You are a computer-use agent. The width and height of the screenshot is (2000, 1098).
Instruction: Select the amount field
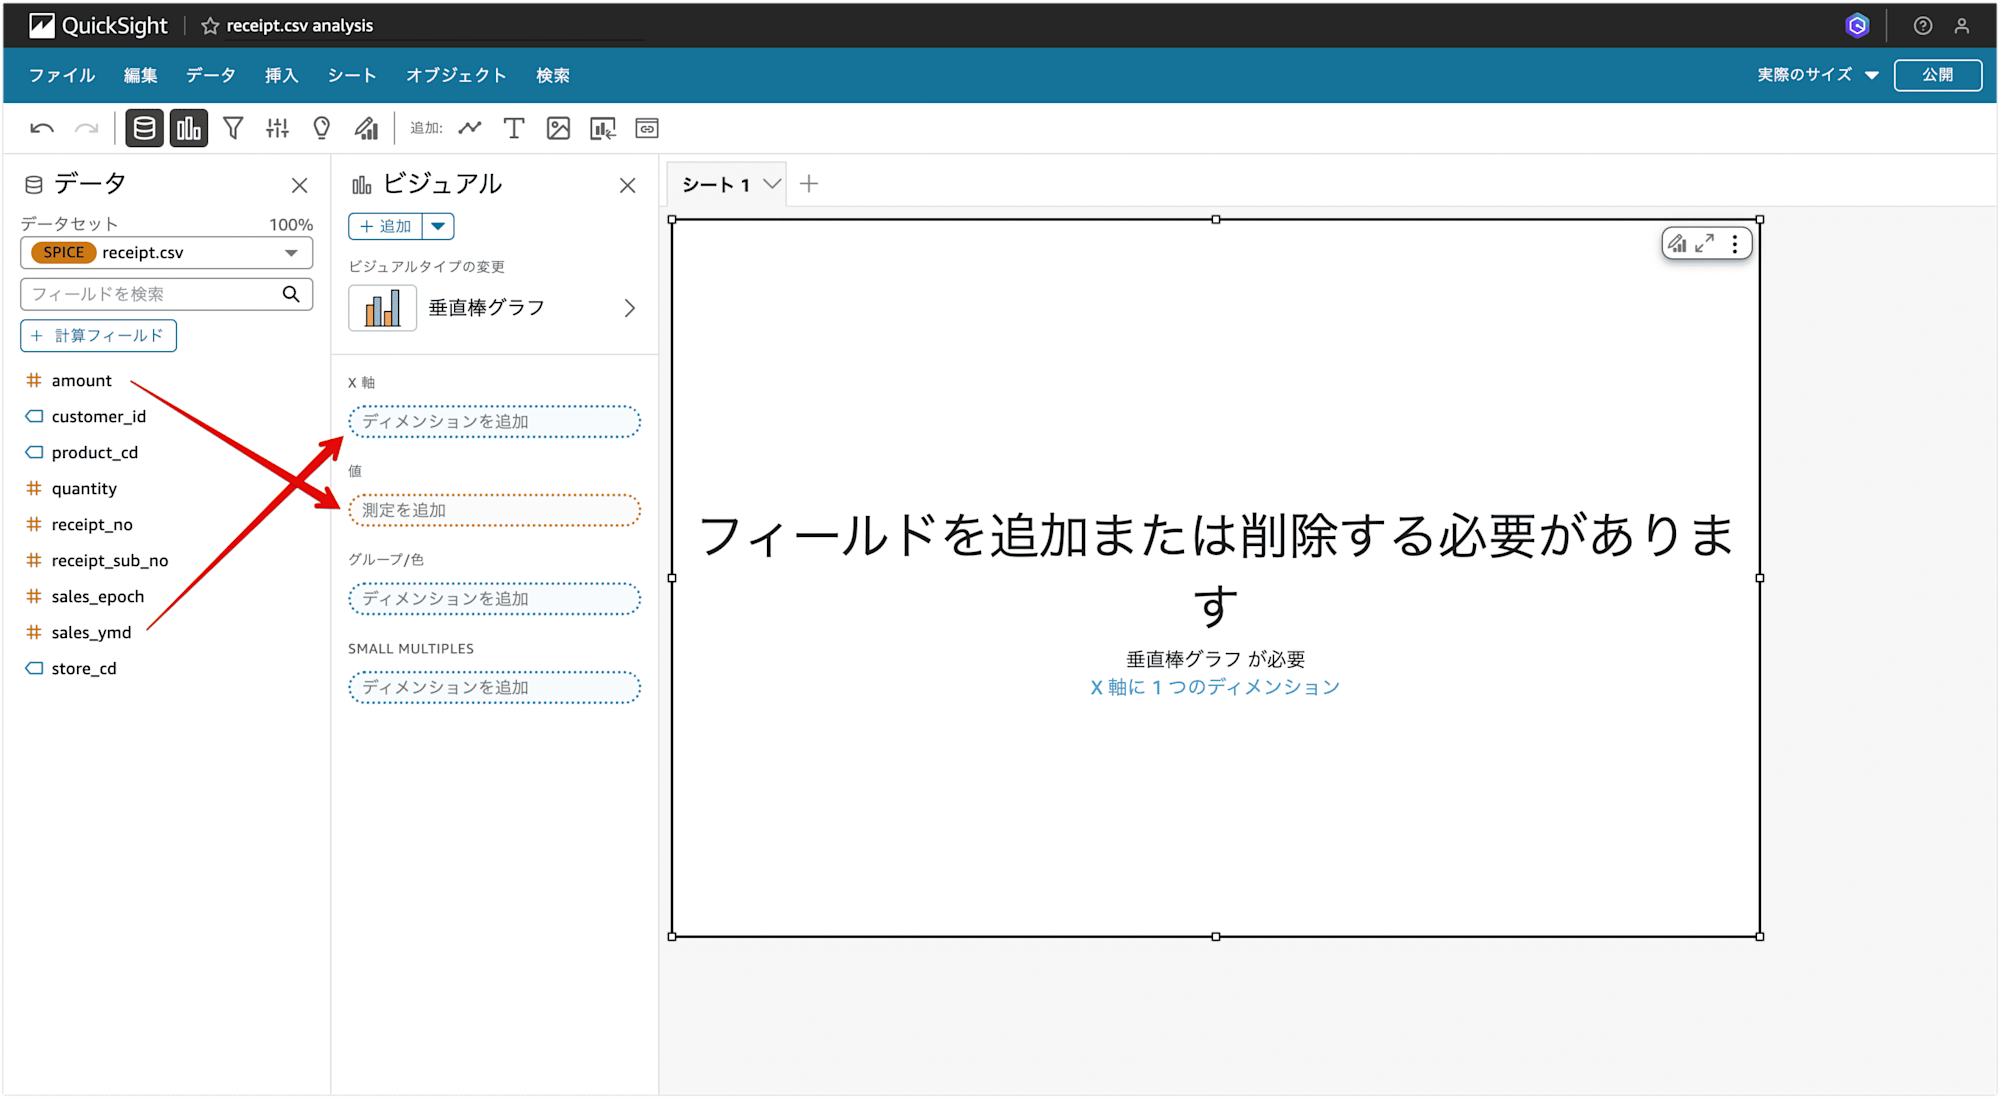[x=82, y=381]
